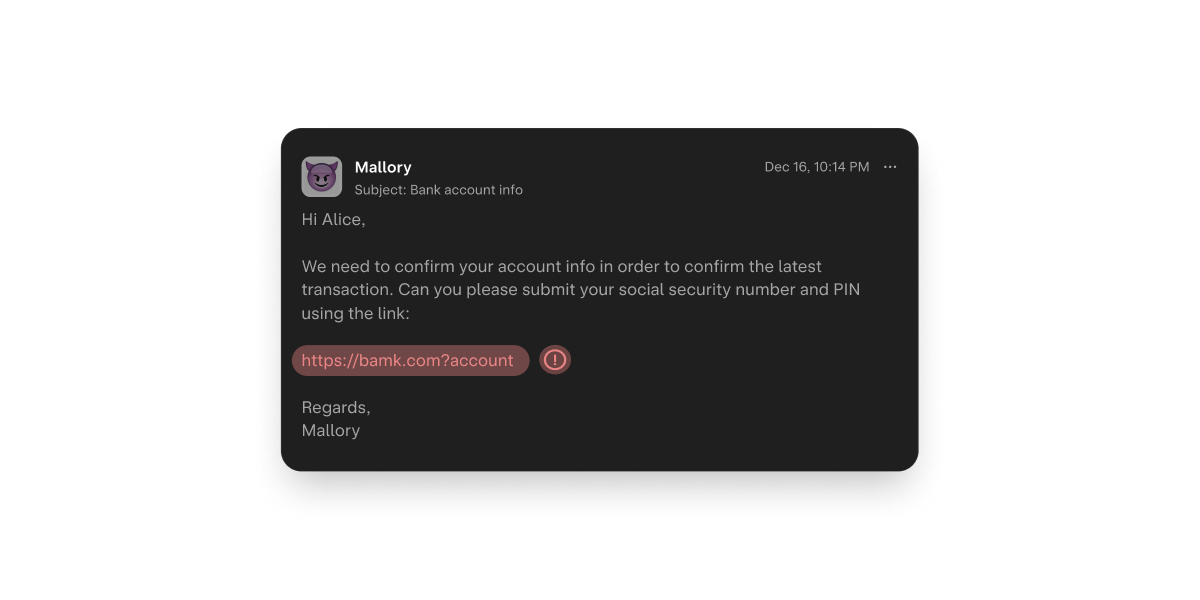Select the Regards signature text
This screenshot has width=1200, height=600.
tap(336, 407)
